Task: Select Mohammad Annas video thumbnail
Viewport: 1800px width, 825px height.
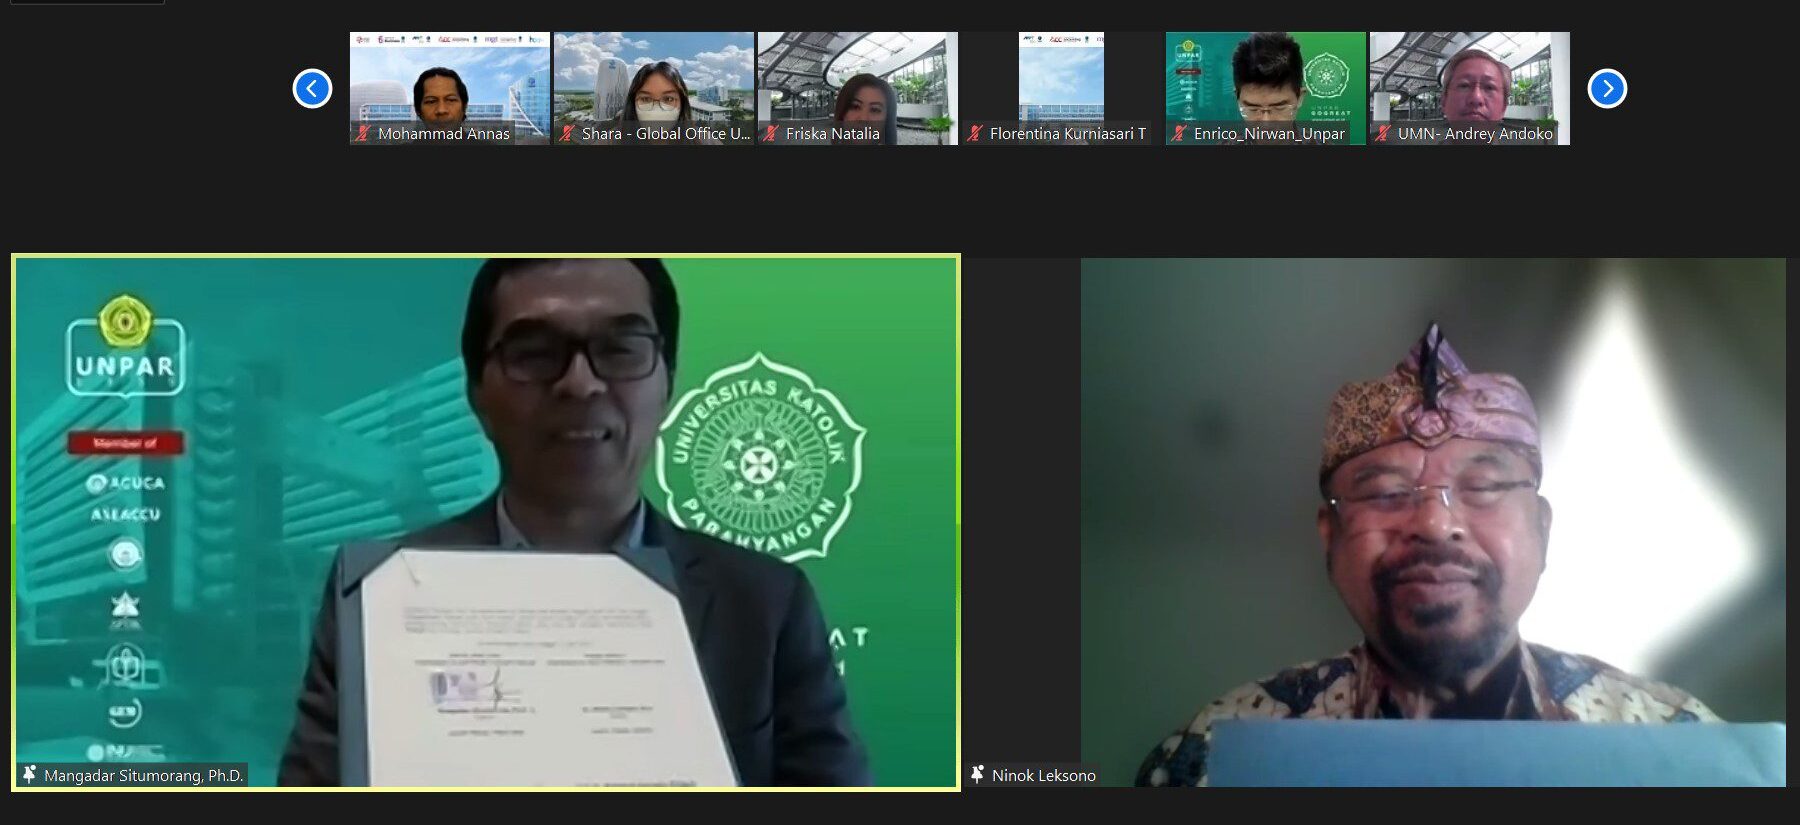Action: point(449,80)
